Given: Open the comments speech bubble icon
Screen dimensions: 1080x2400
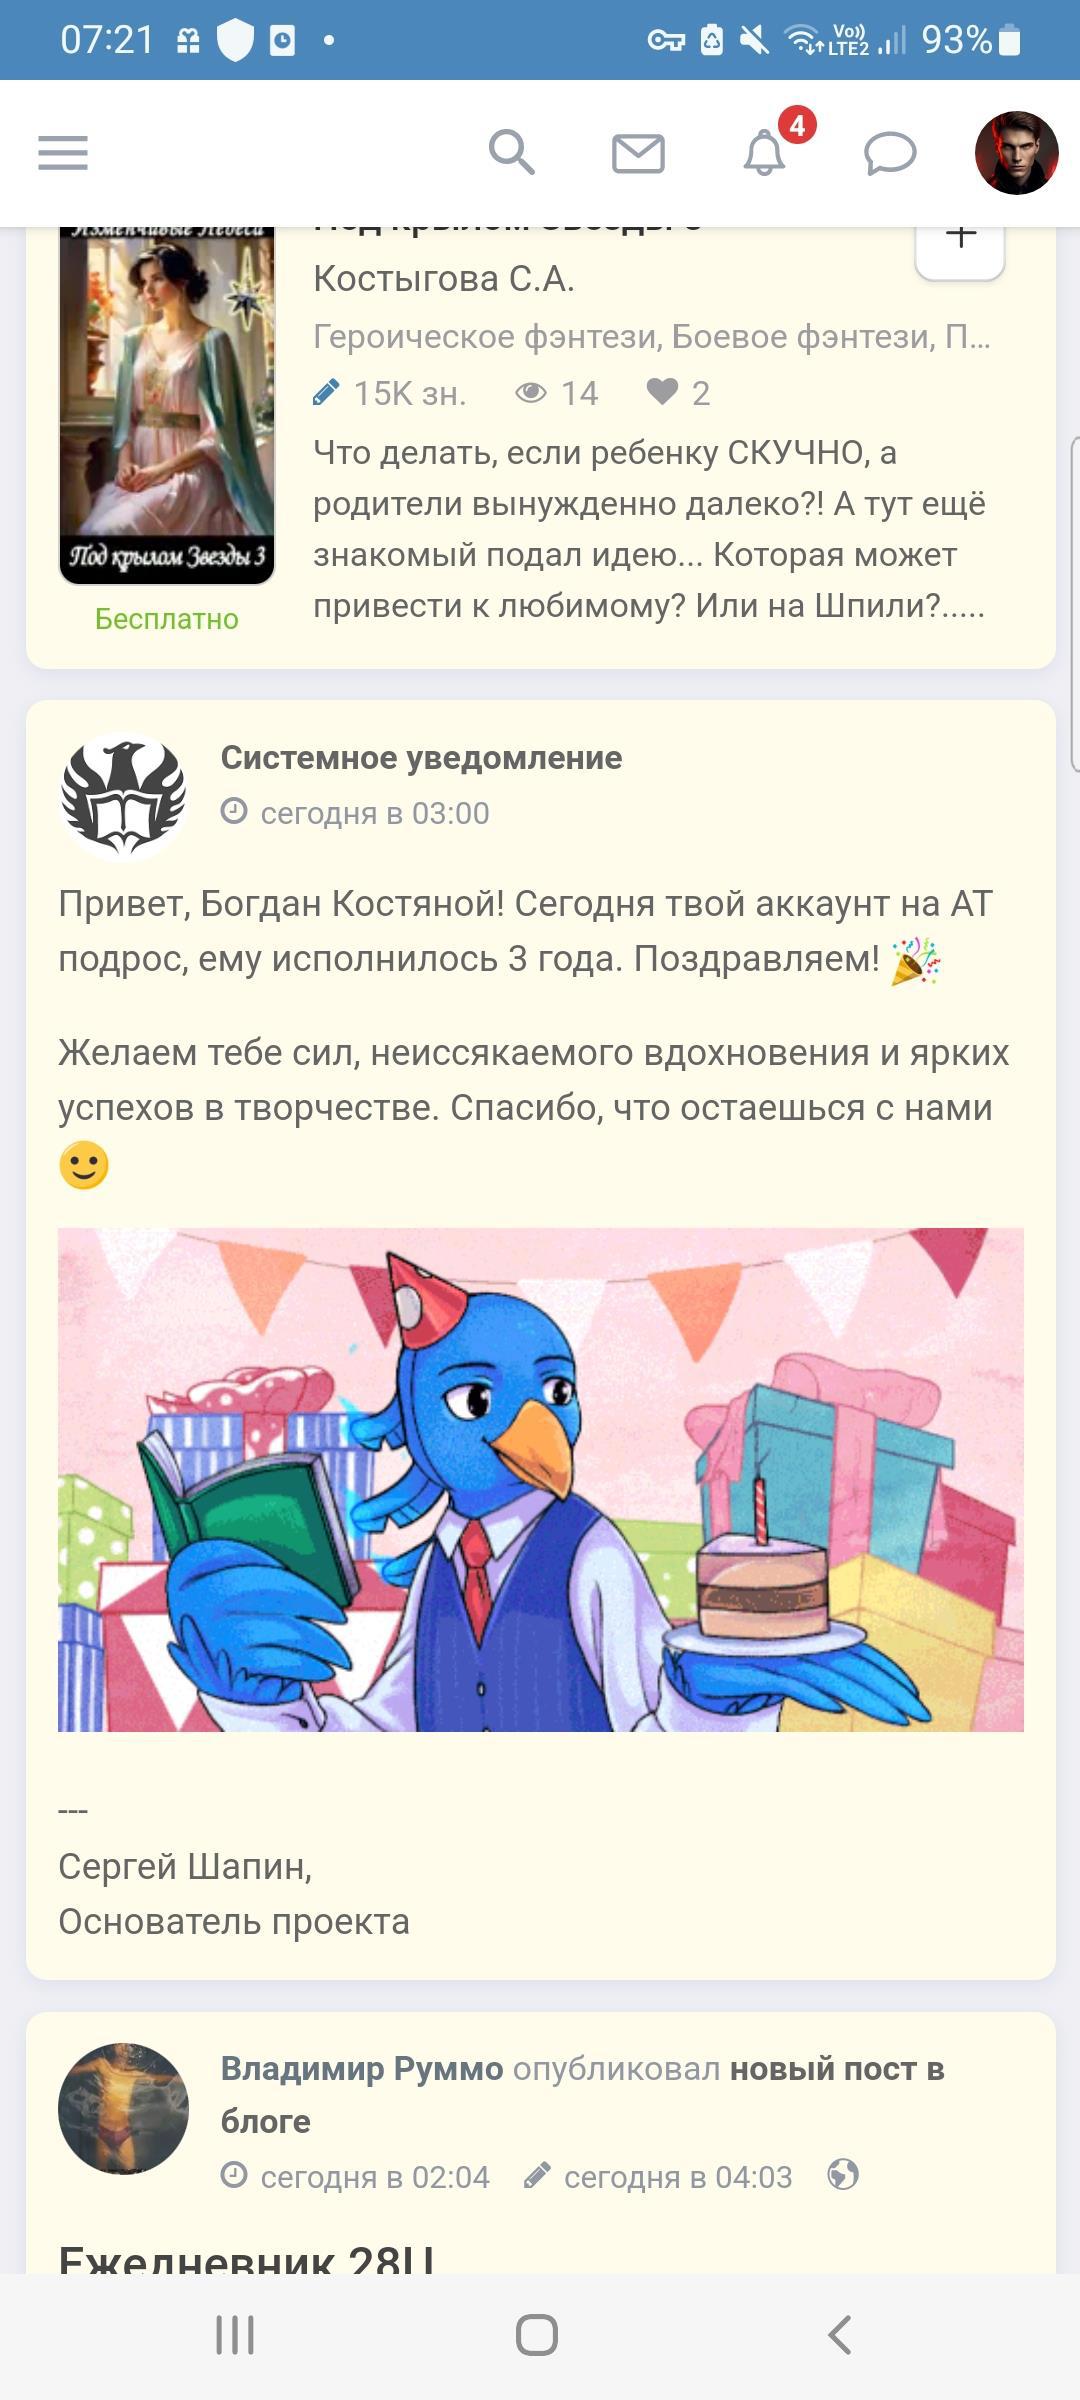Looking at the screenshot, I should [890, 154].
